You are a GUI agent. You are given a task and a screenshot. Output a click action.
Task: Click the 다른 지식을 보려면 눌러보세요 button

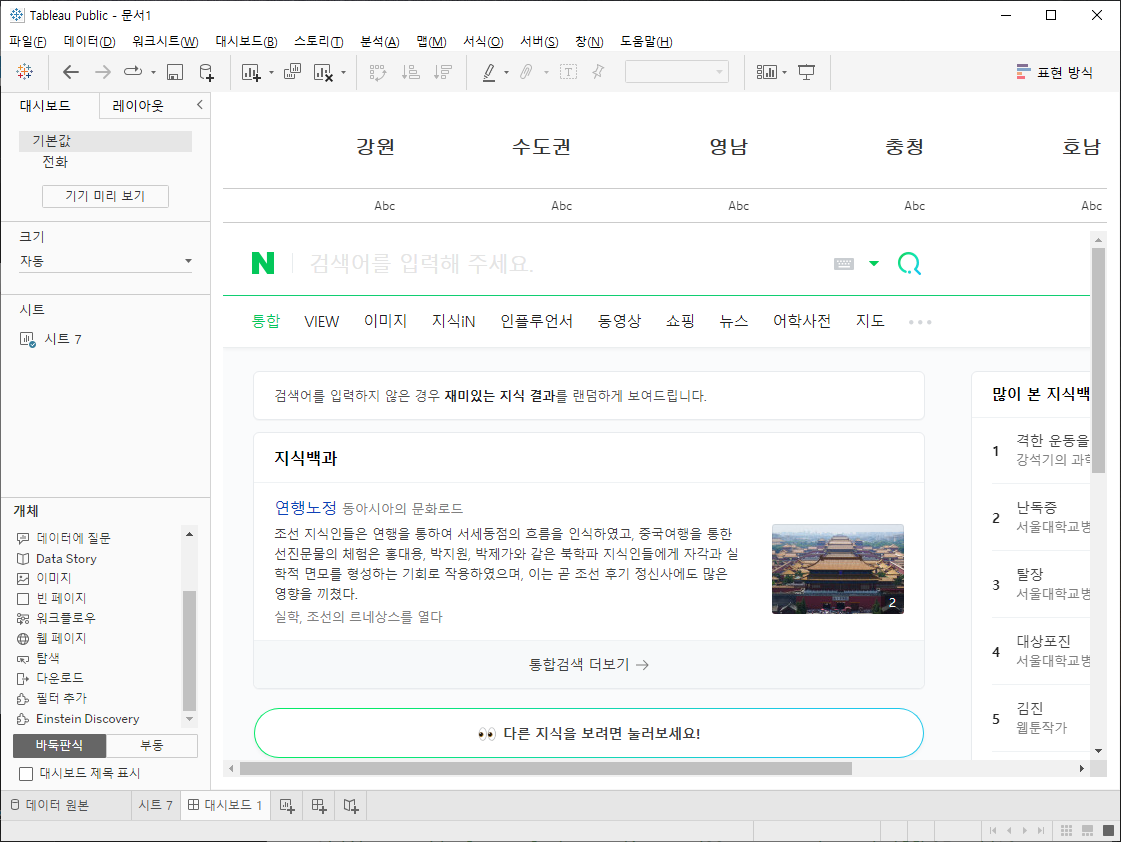588,733
